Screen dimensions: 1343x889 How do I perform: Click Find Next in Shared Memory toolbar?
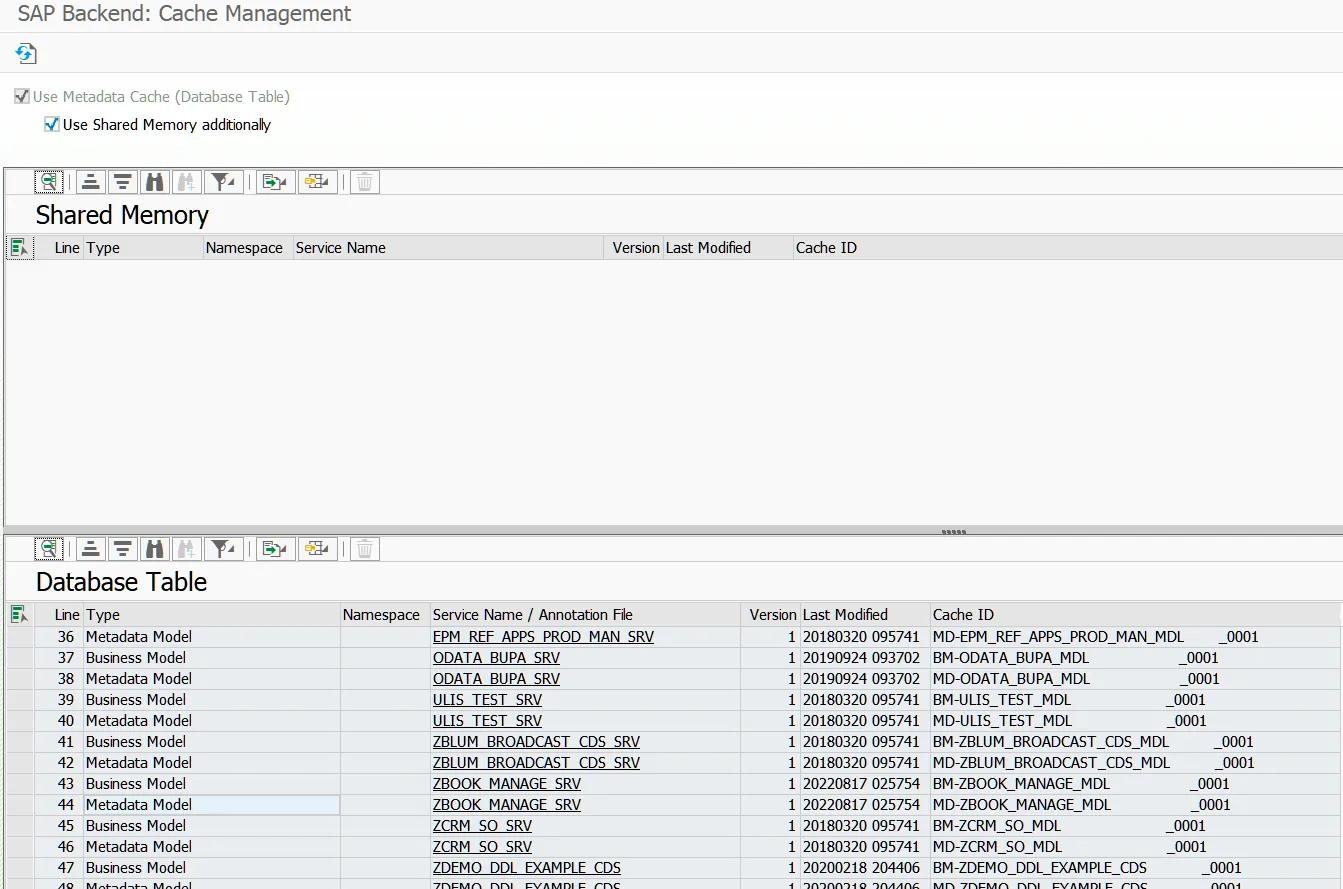point(186,182)
